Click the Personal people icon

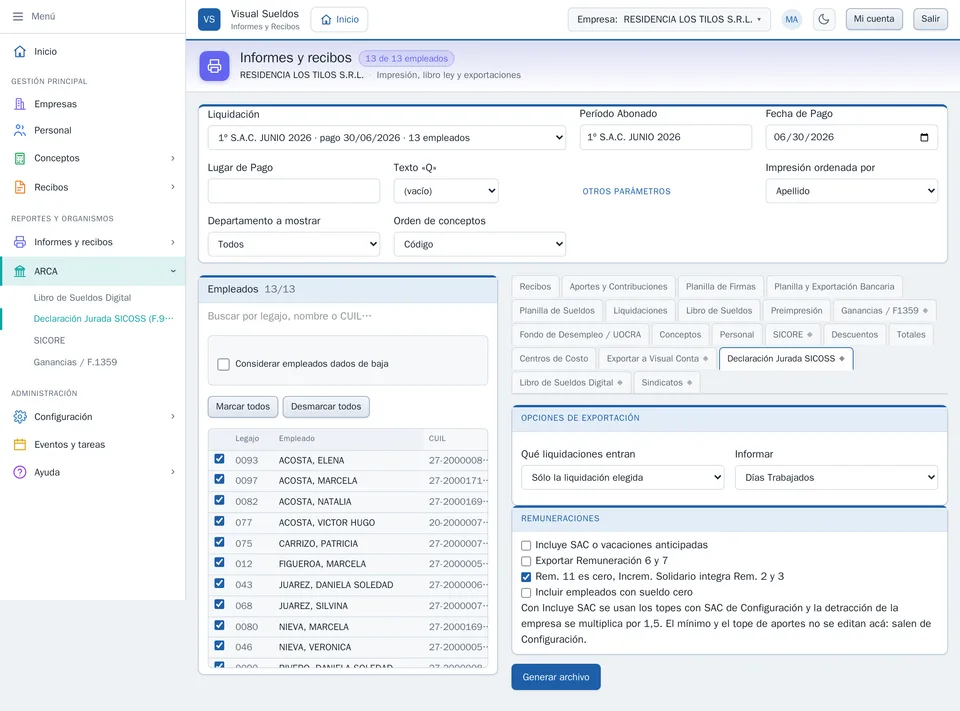point(20,130)
